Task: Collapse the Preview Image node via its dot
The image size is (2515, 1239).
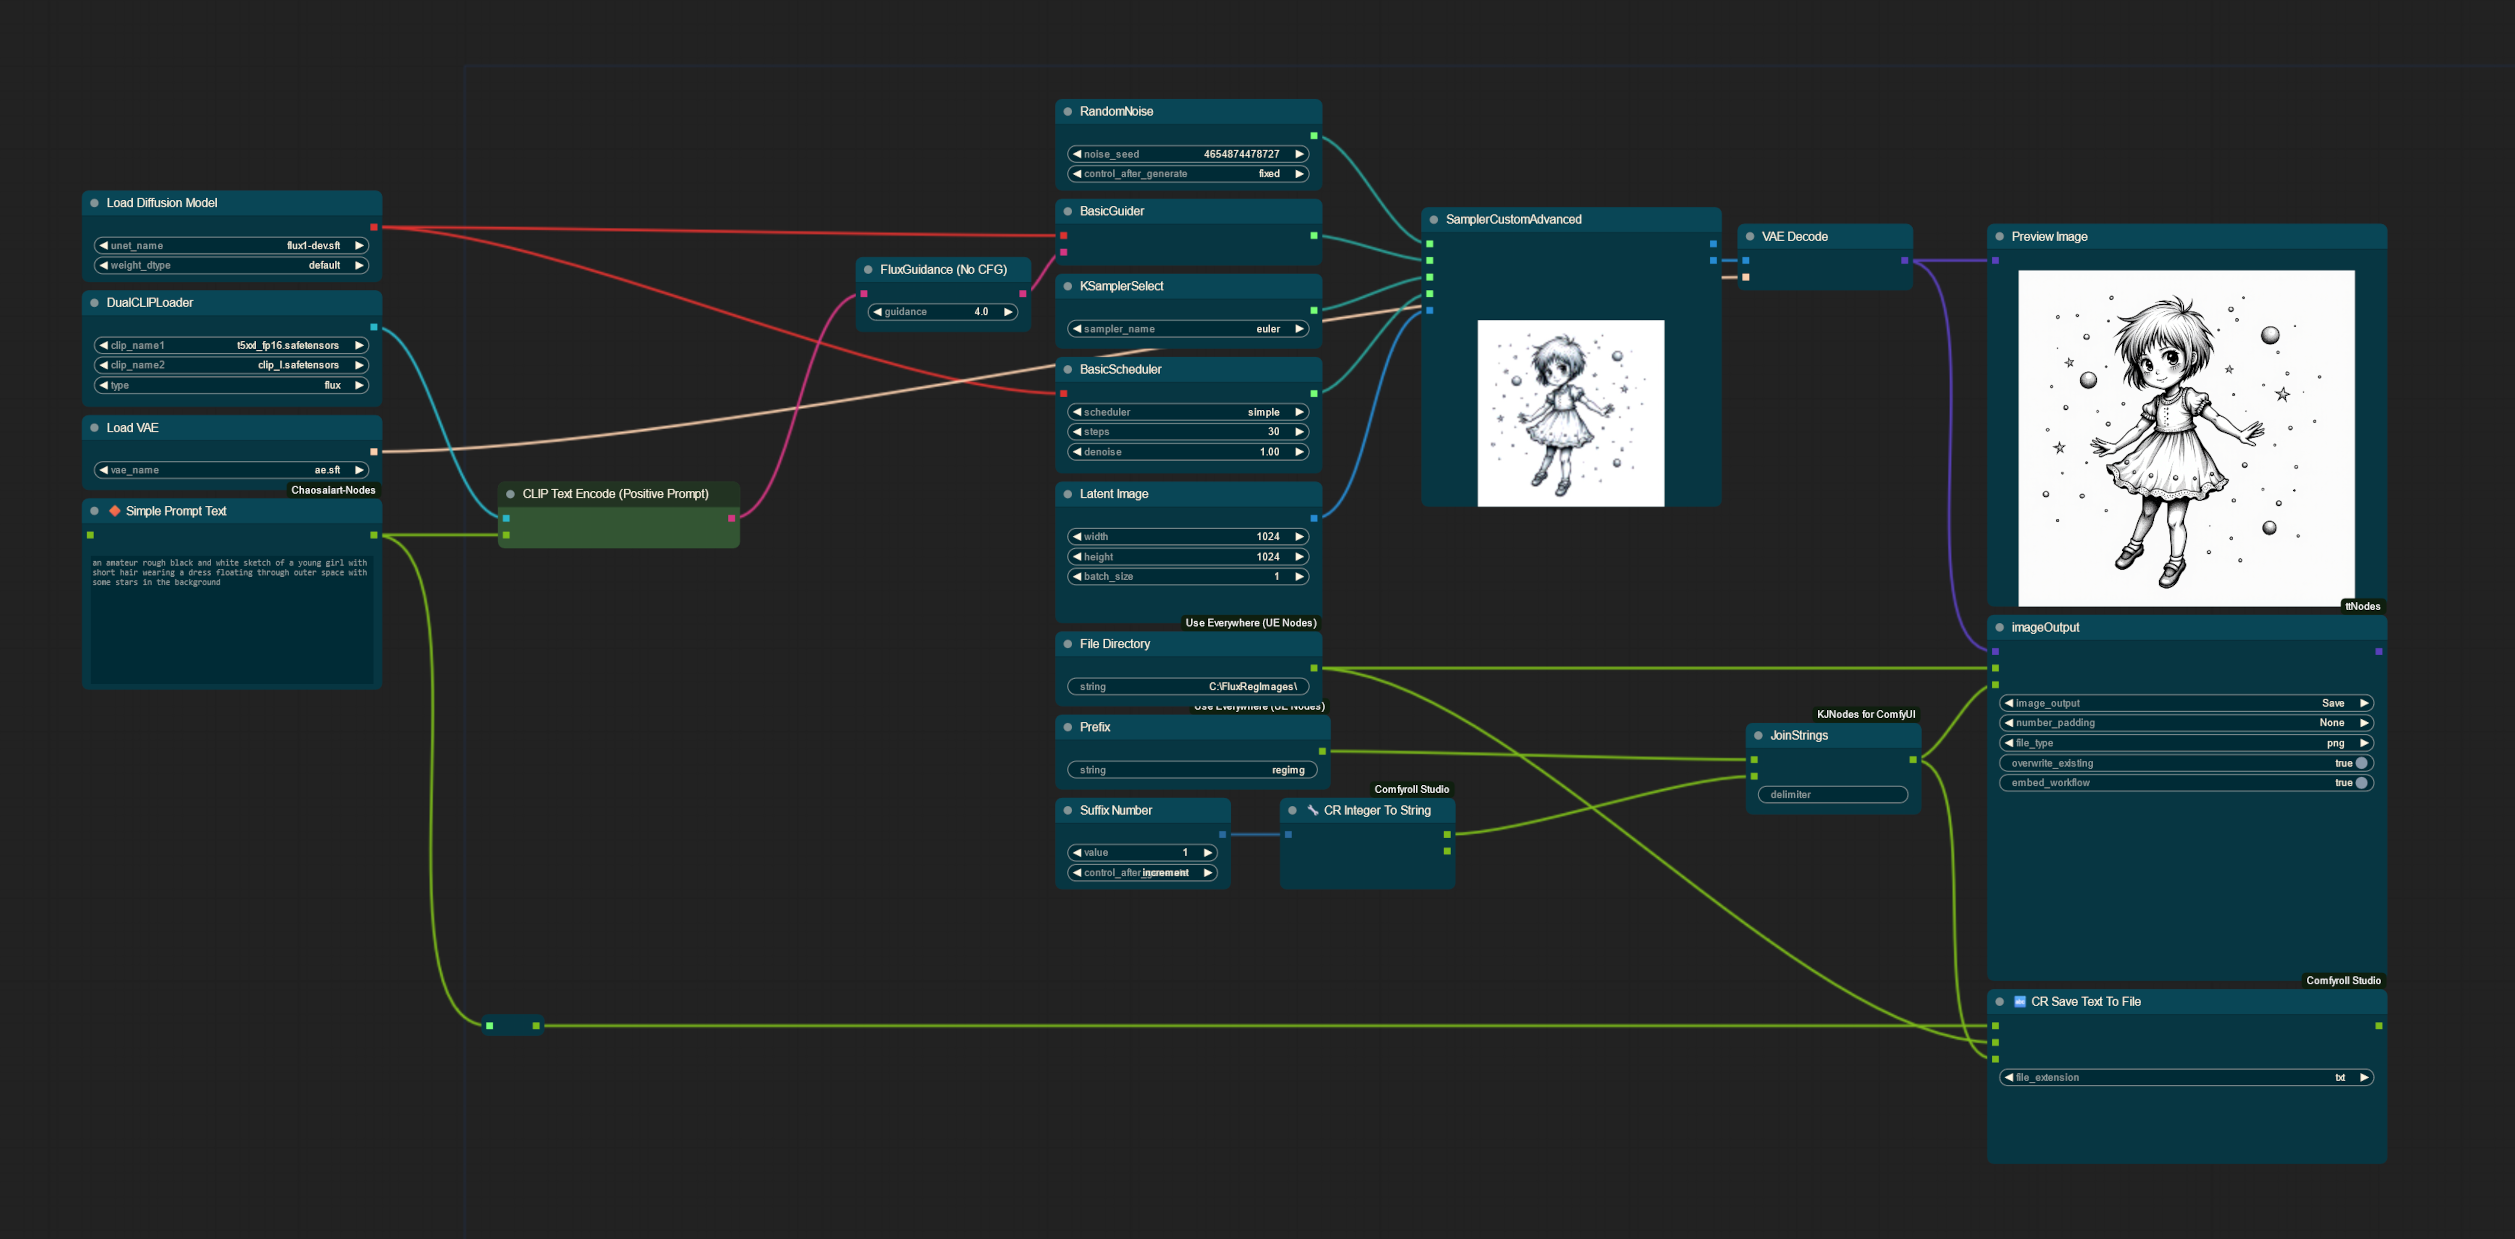Action: pos(2000,237)
